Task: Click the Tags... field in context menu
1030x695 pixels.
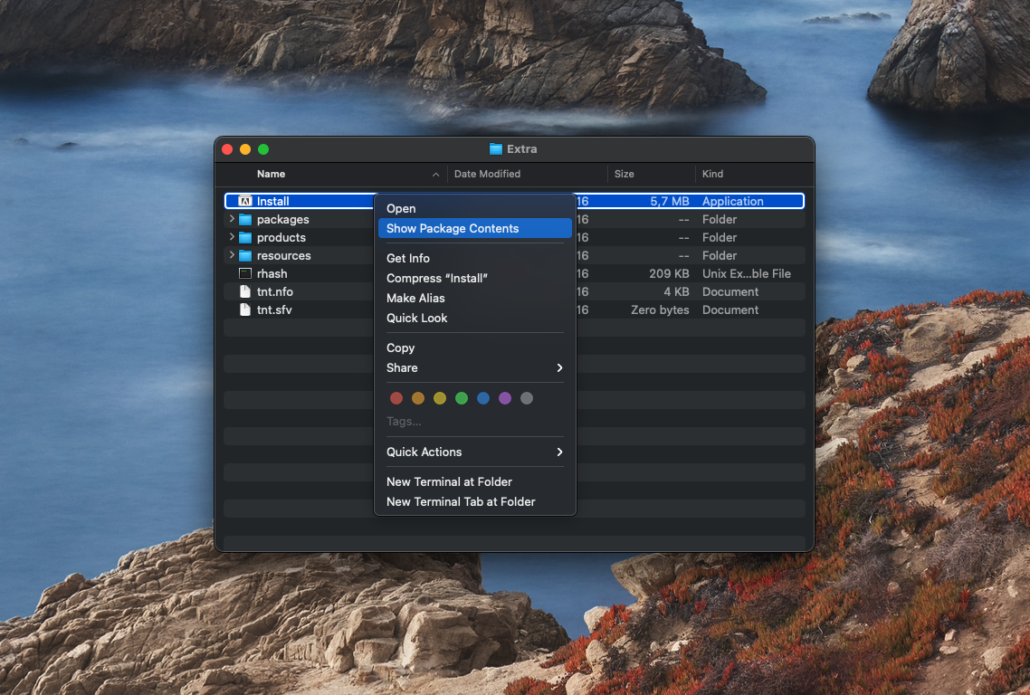Action: coord(404,421)
